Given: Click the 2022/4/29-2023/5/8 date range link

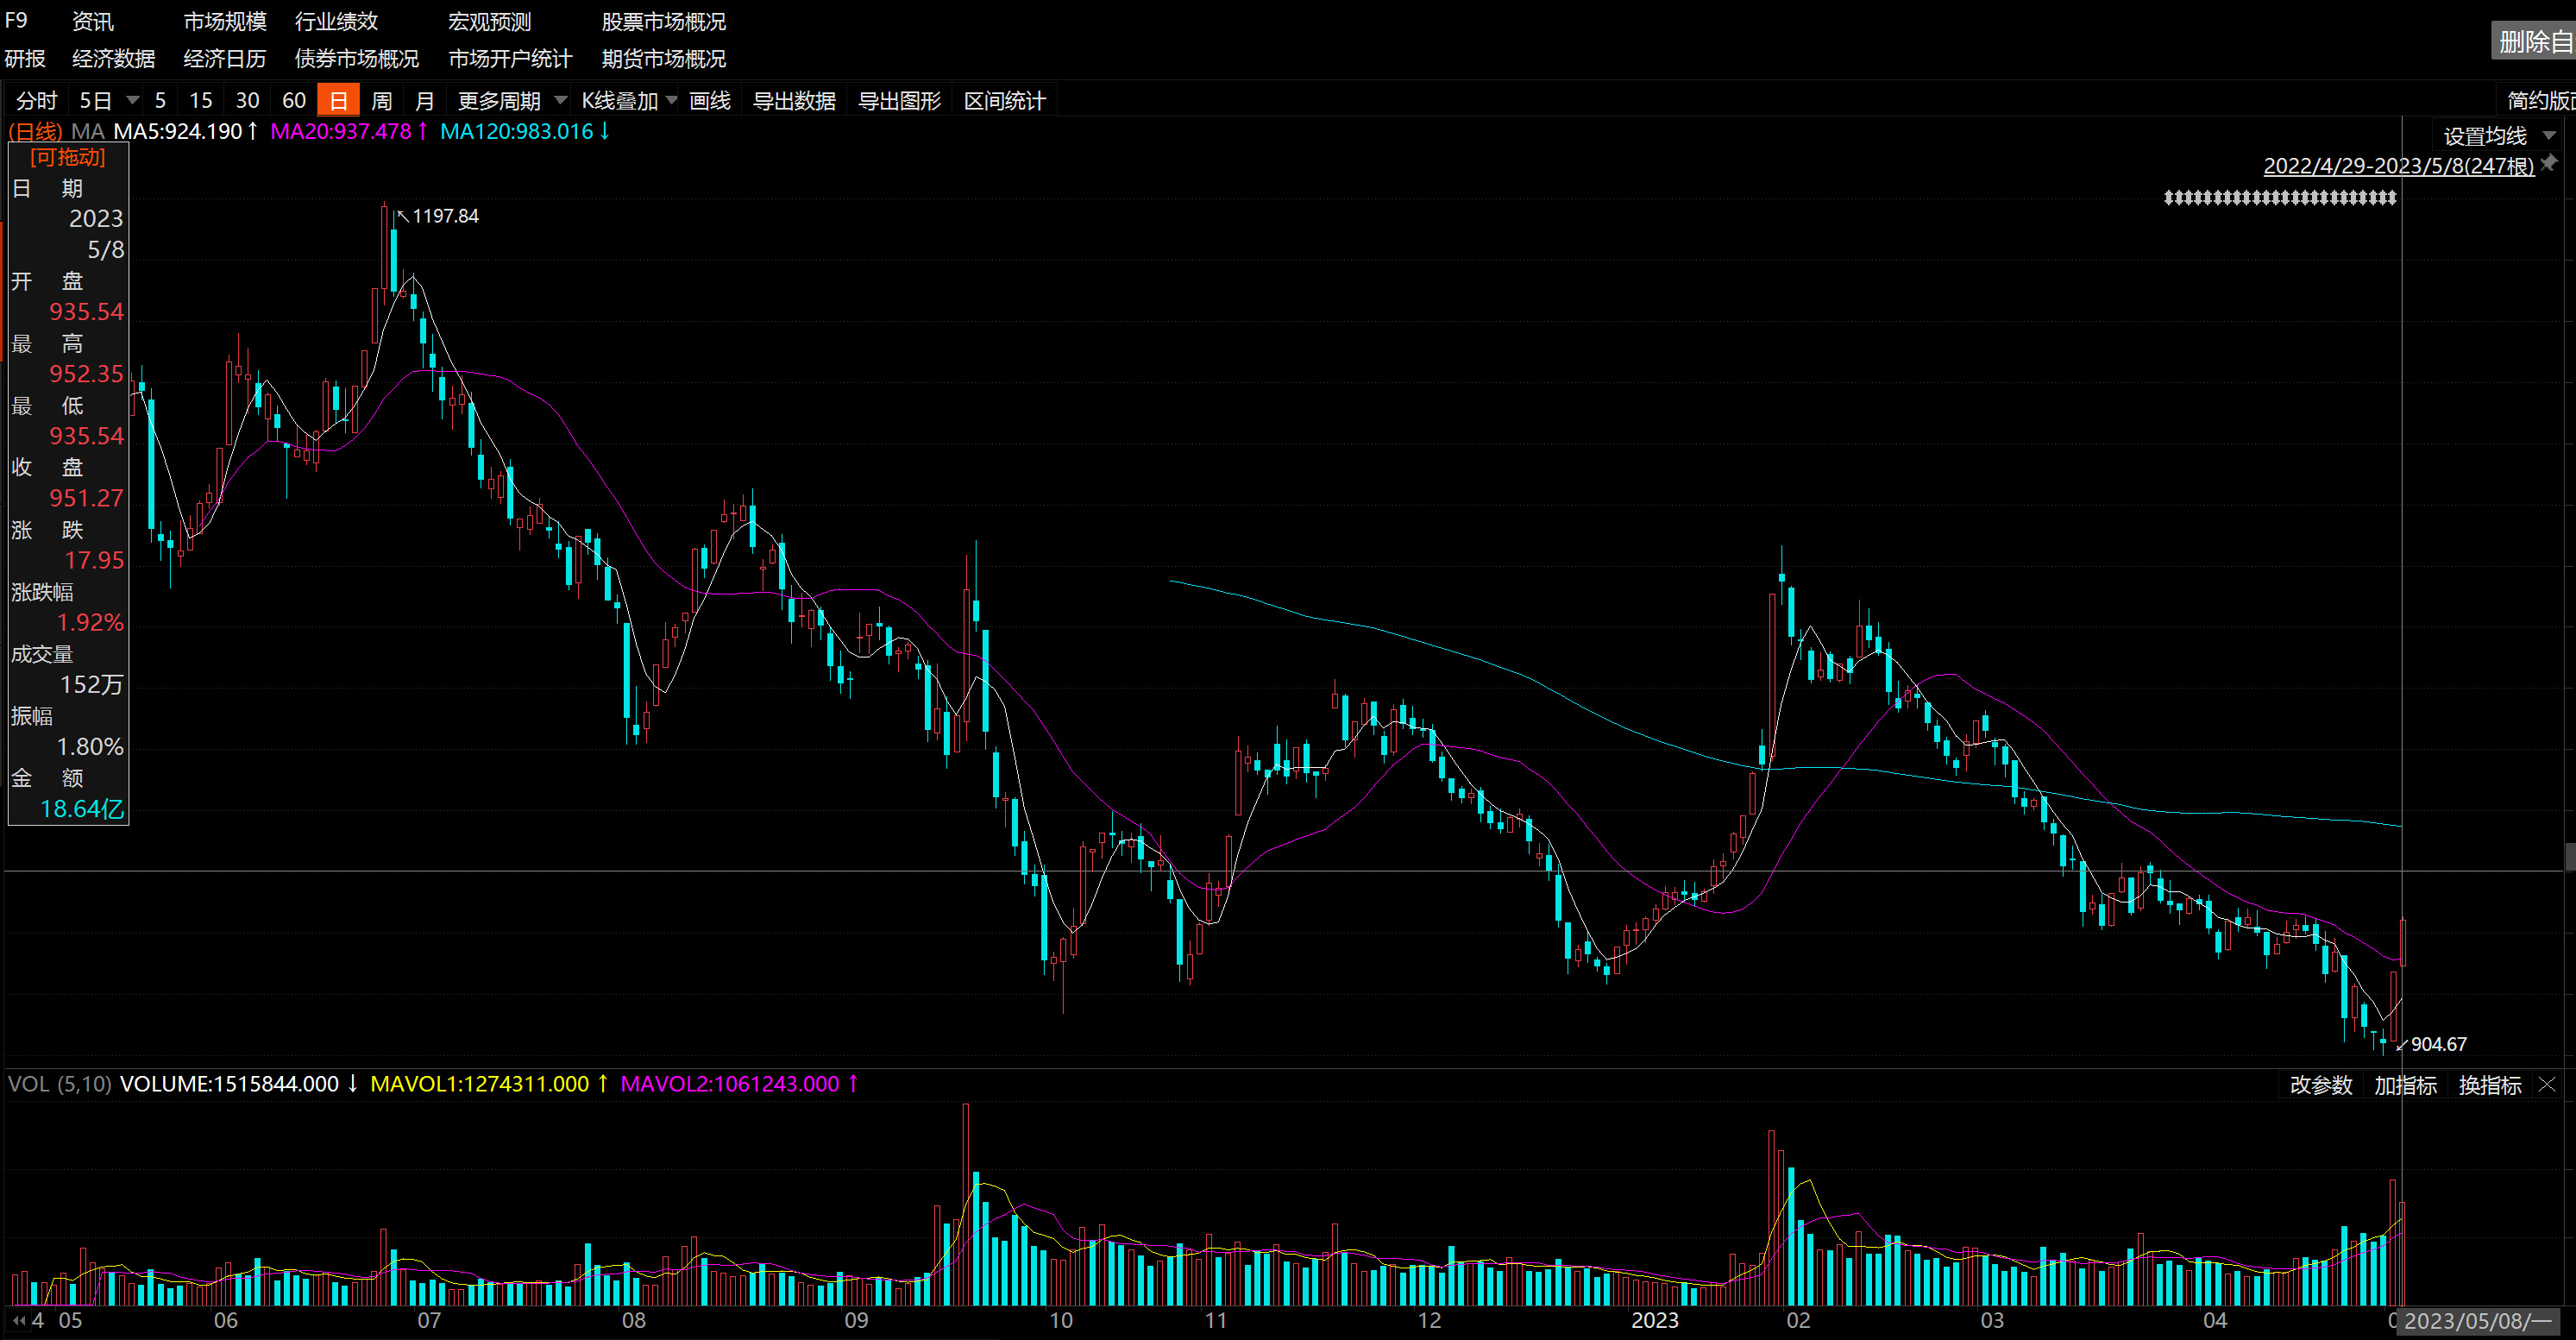Looking at the screenshot, I should click(2398, 166).
